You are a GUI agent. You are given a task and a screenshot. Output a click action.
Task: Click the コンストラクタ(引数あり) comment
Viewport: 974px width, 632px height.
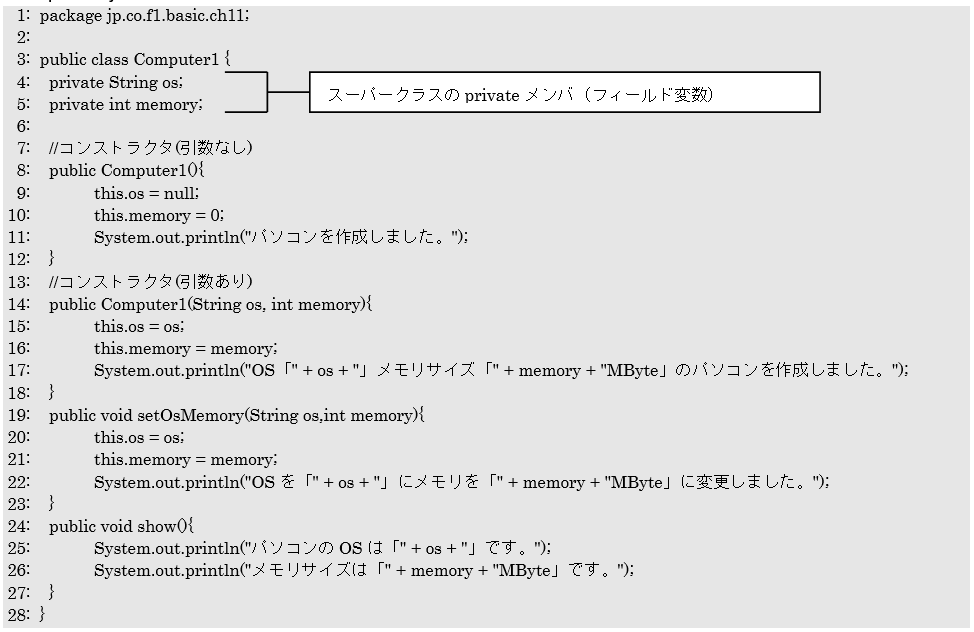point(151,281)
